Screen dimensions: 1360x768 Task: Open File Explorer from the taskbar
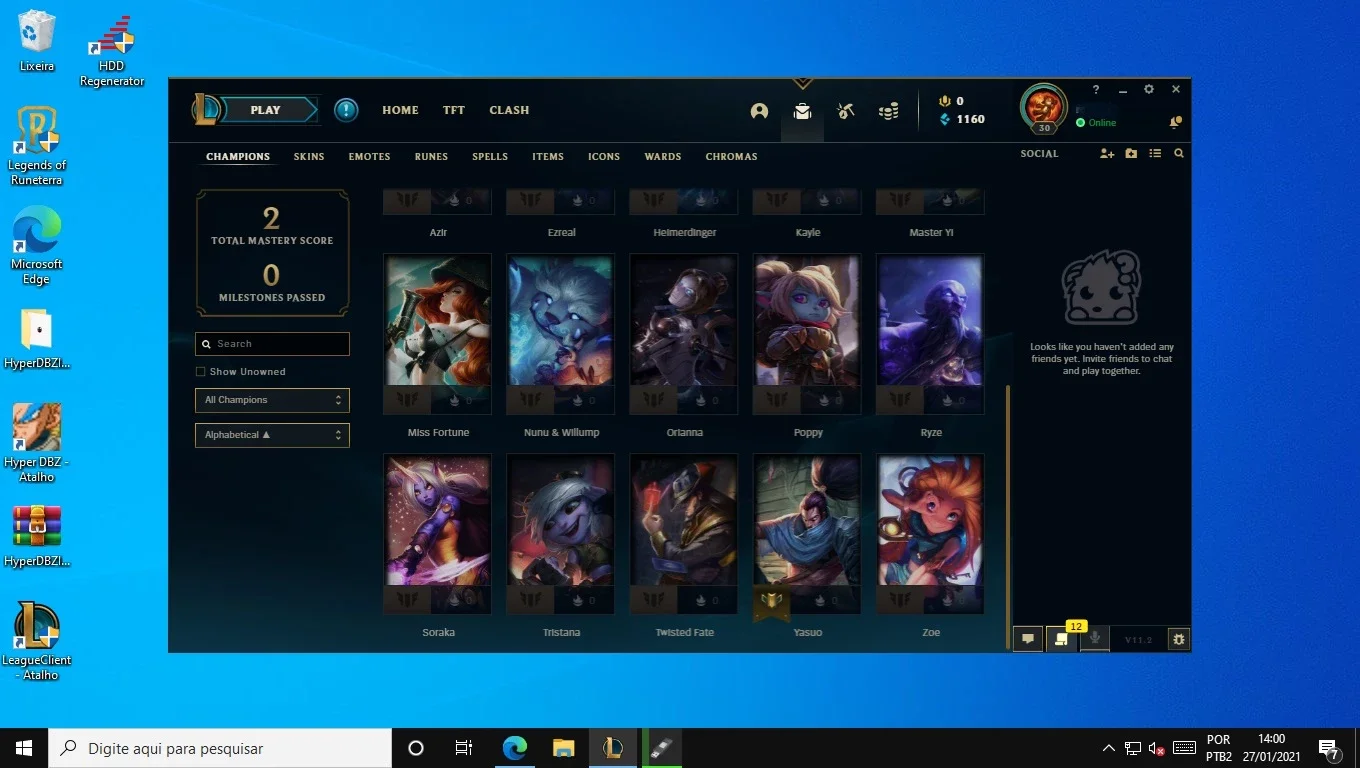click(x=564, y=748)
